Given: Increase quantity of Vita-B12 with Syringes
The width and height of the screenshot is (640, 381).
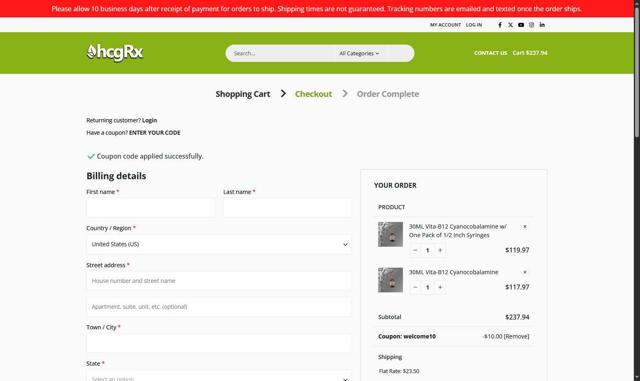Looking at the screenshot, I should [x=440, y=250].
